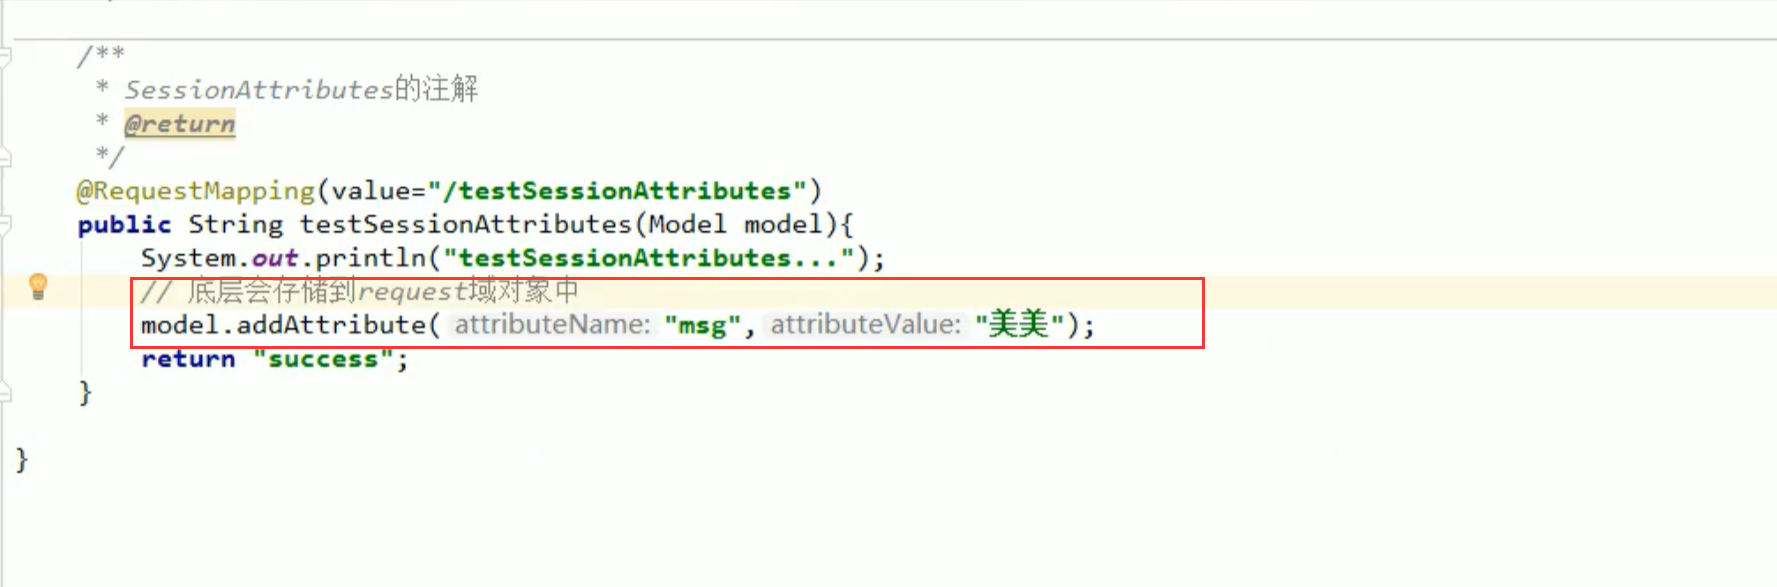Click fold marker at method's closing brace
Viewport: 1777px width, 587px height.
tap(5, 392)
